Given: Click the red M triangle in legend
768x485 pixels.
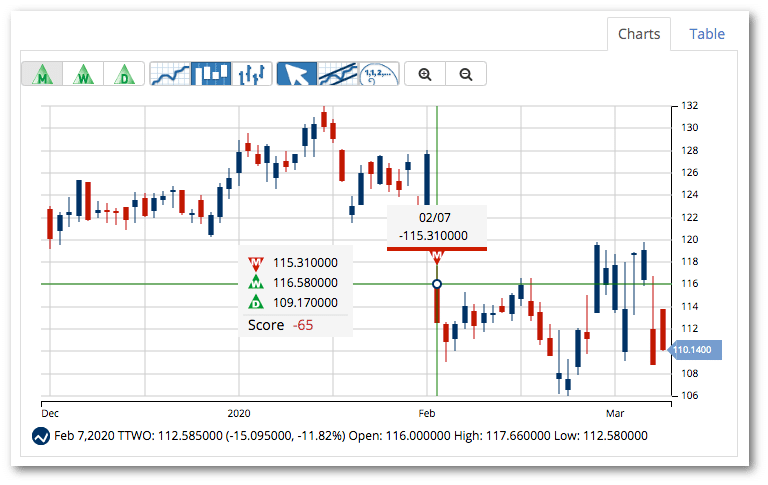Looking at the screenshot, I should point(256,264).
